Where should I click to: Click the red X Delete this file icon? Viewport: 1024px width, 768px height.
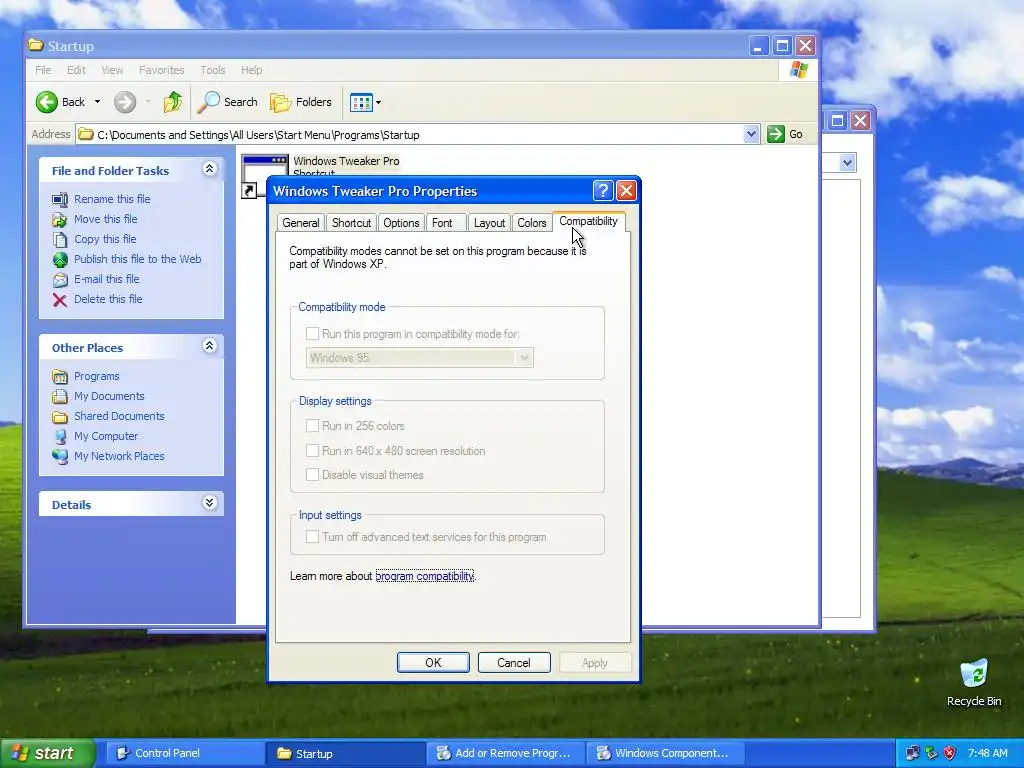point(60,299)
